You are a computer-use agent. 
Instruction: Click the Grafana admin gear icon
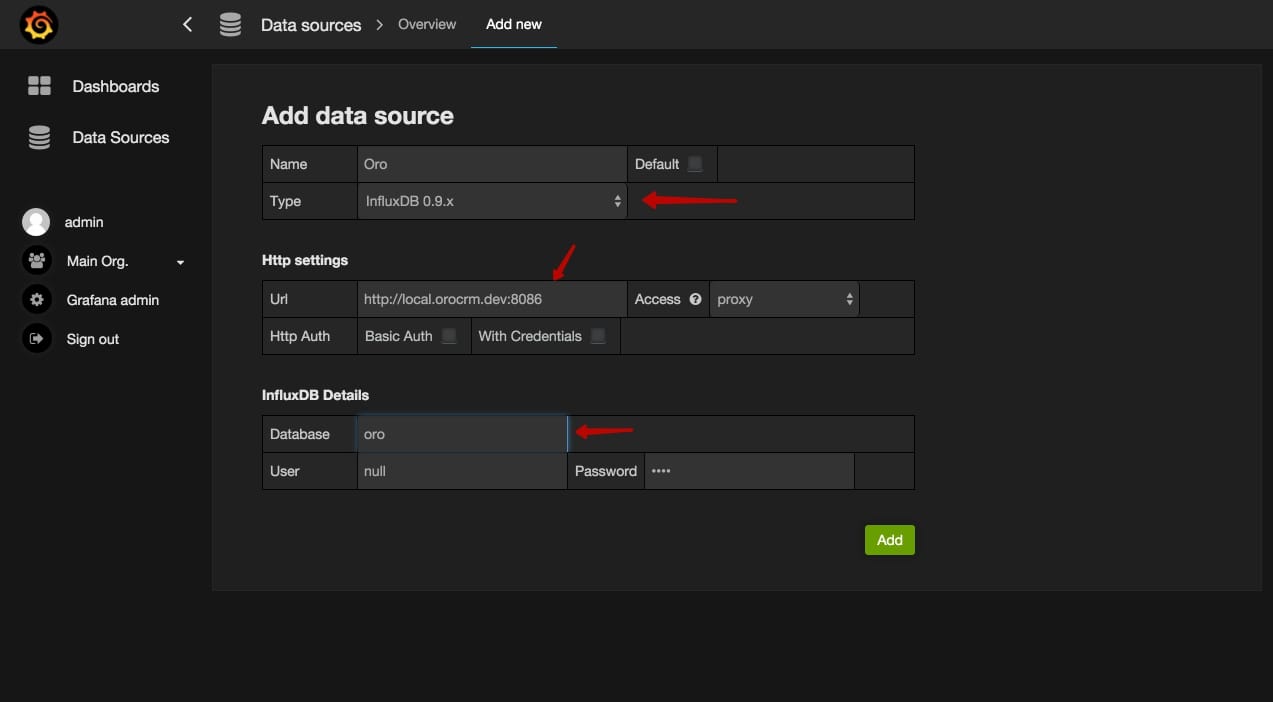tap(36, 300)
